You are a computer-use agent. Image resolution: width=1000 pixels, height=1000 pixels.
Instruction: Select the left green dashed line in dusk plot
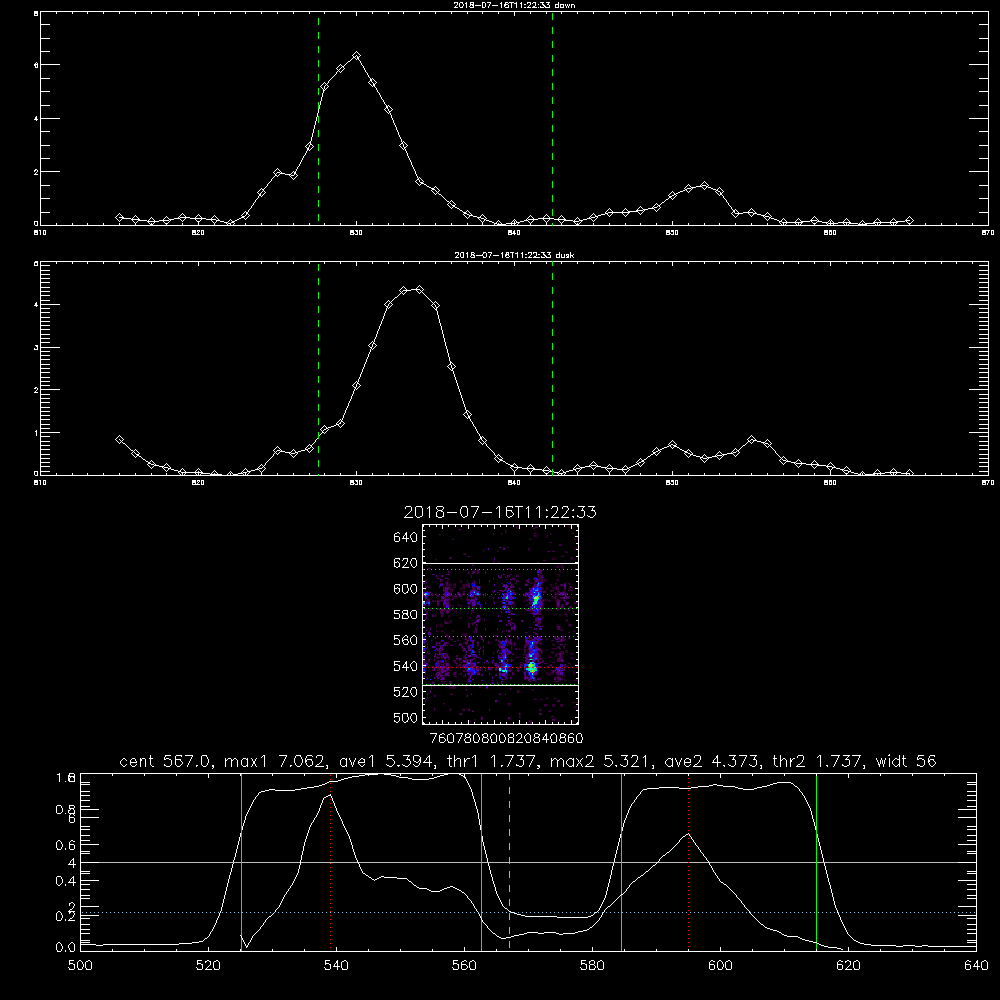[318, 368]
